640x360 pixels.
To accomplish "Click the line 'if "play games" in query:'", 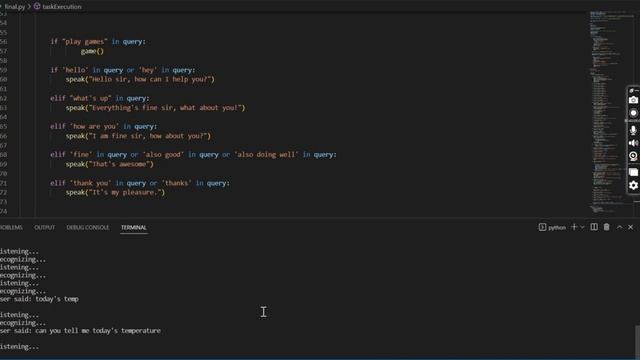I will (x=98, y=42).
